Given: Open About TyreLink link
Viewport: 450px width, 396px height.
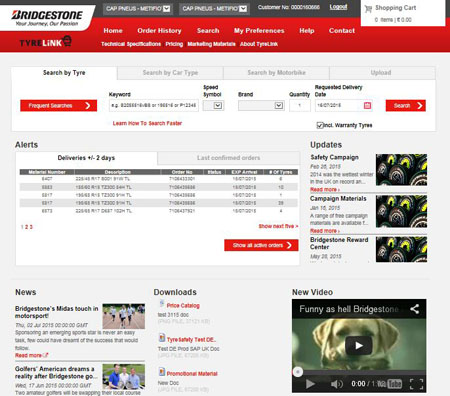Looking at the screenshot, I should click(x=259, y=44).
